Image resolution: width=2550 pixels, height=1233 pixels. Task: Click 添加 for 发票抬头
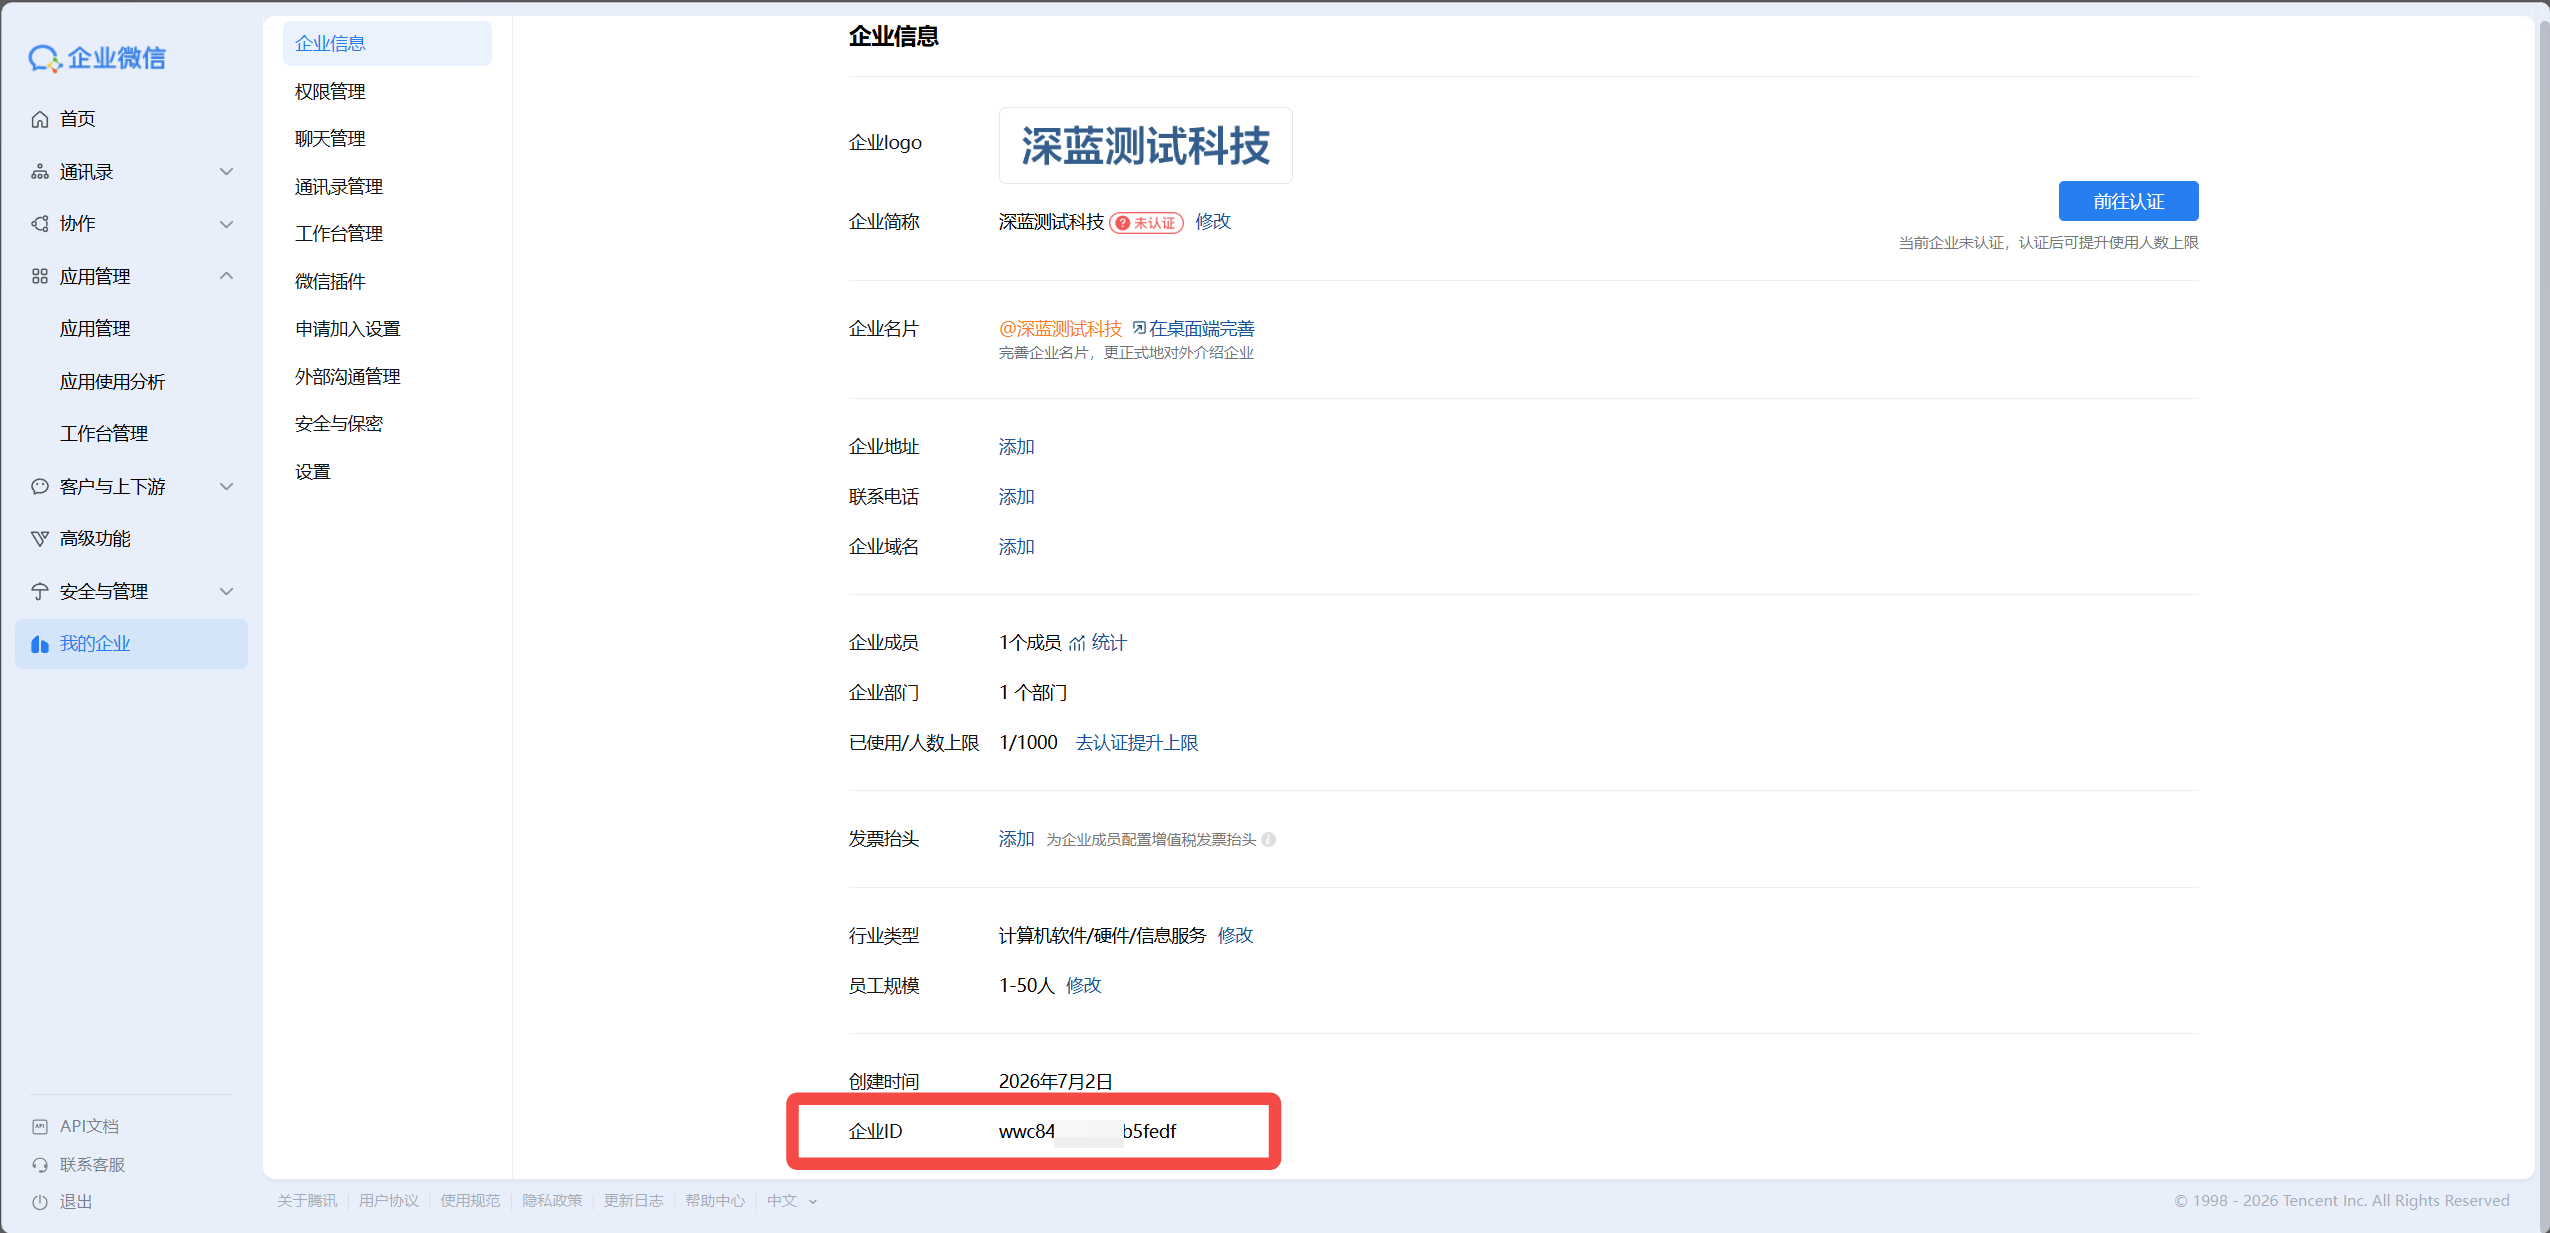[1016, 839]
